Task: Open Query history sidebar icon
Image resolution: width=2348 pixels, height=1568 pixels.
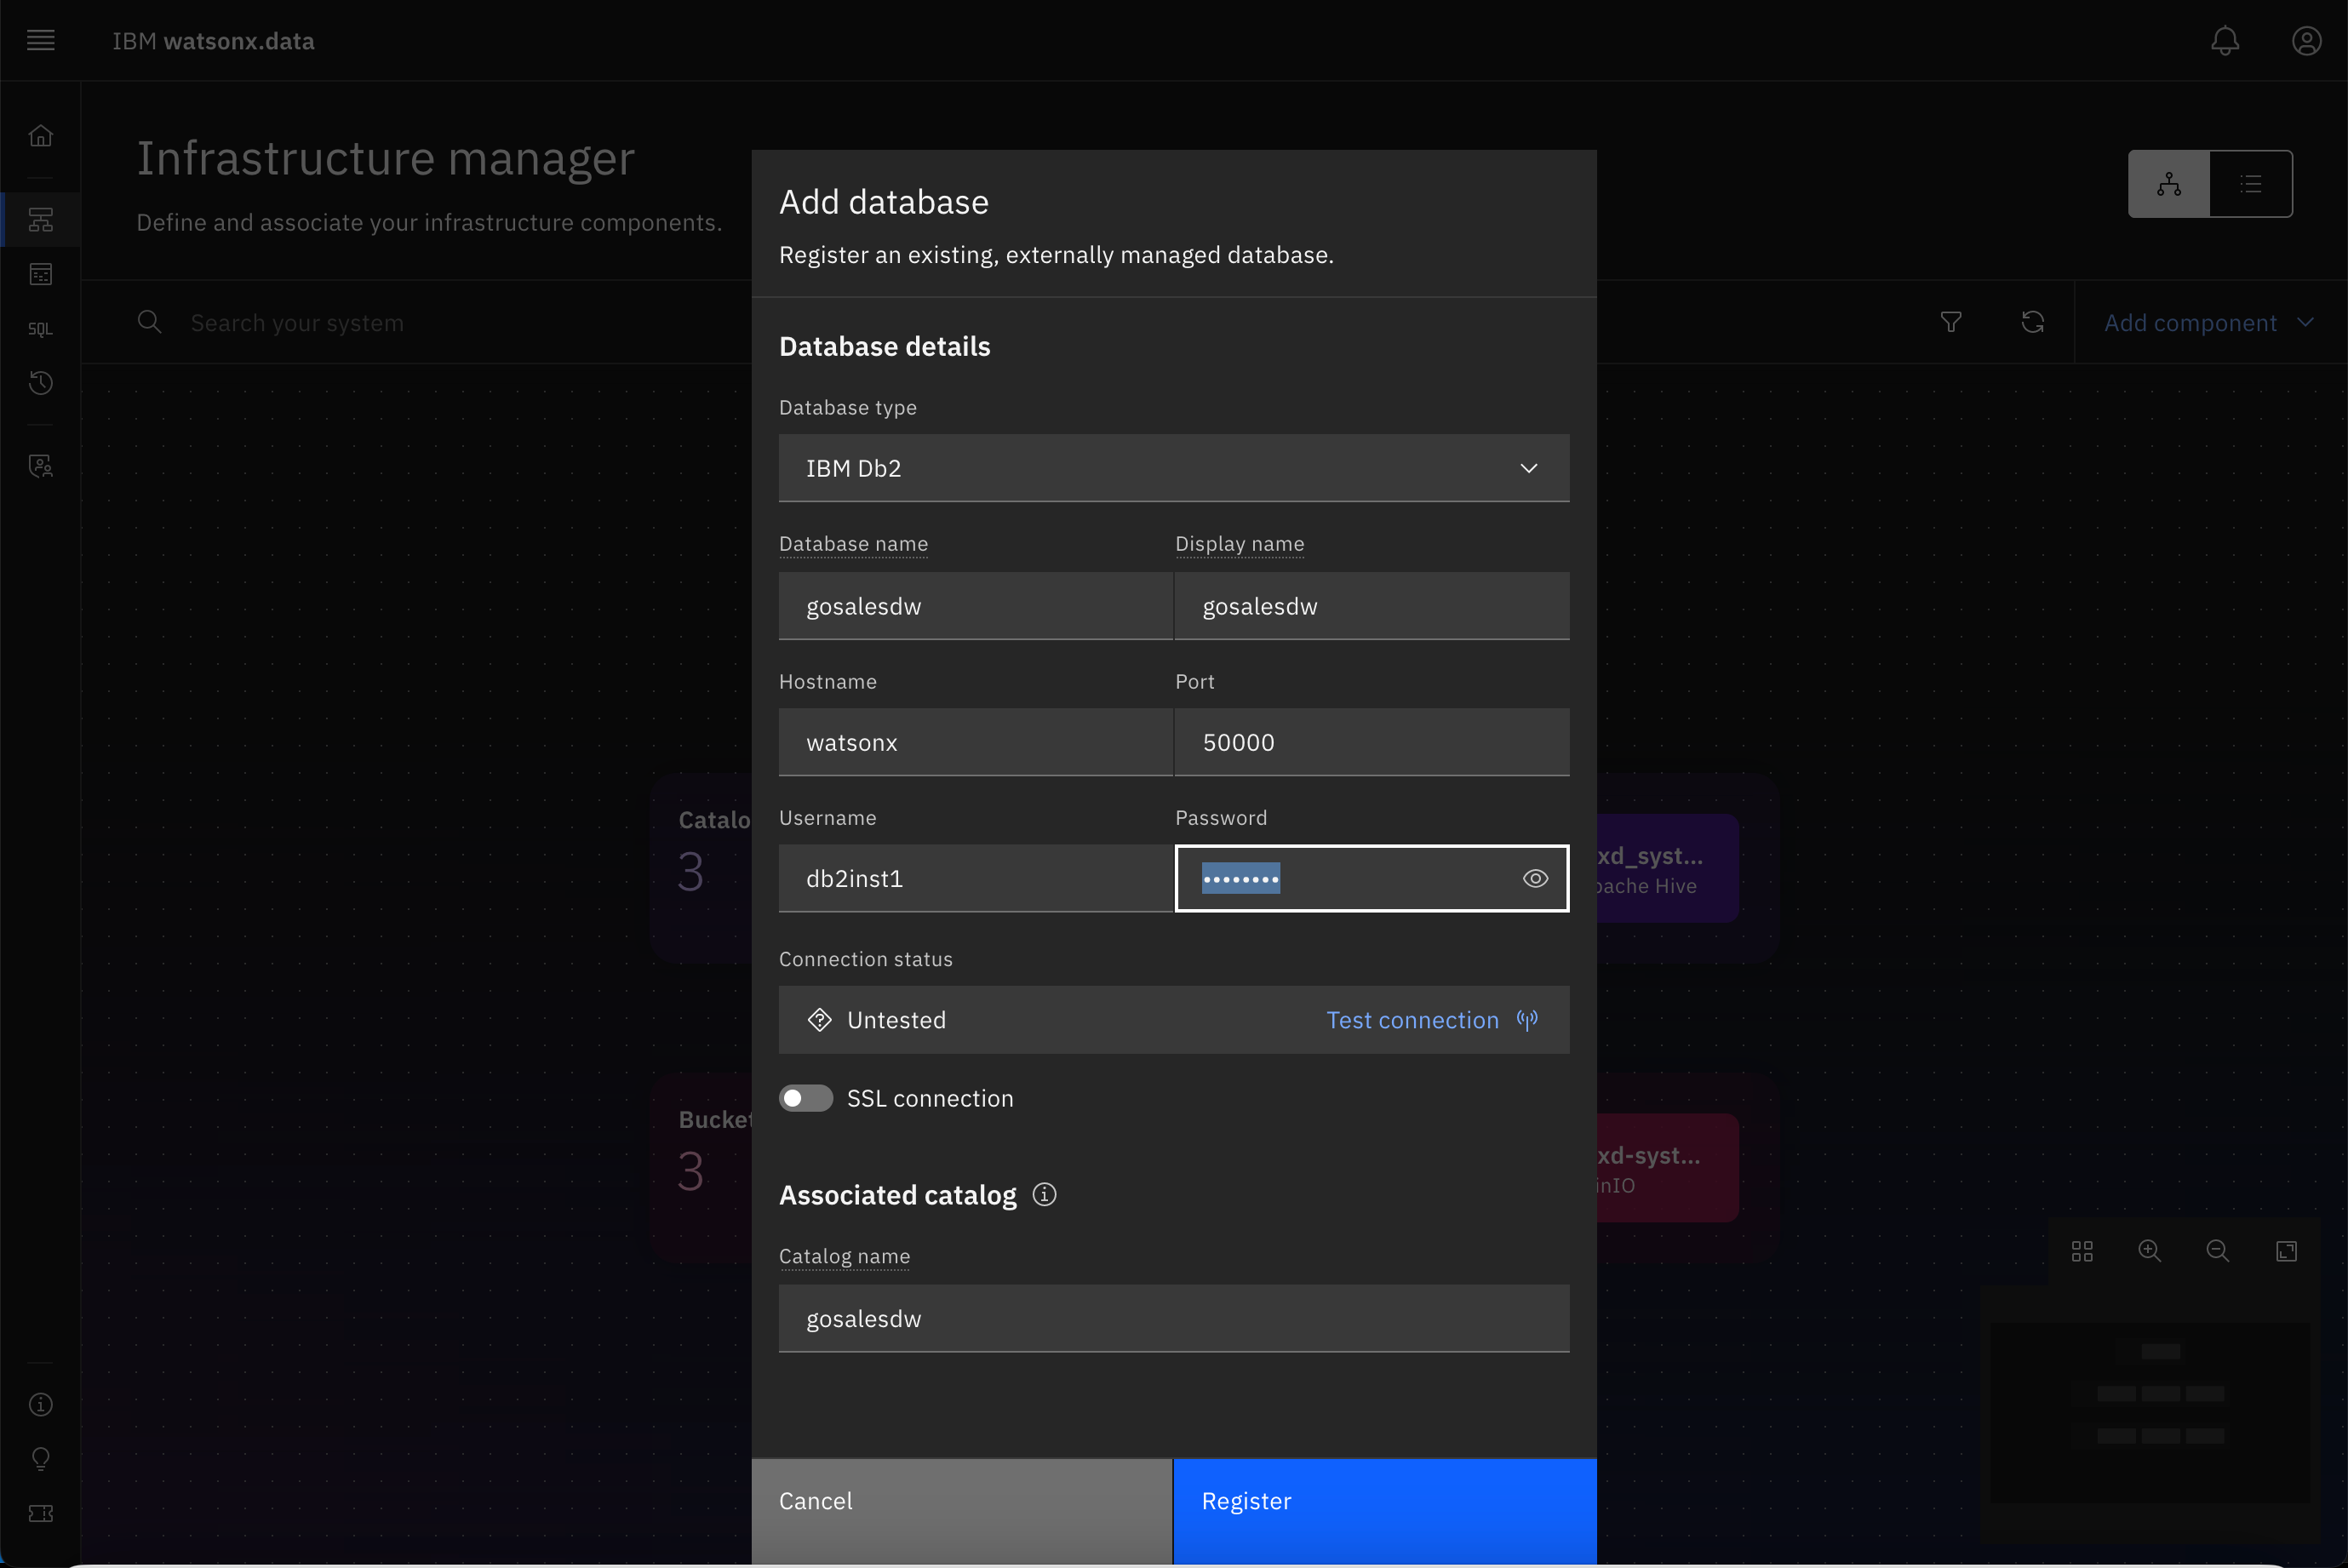Action: (x=40, y=383)
